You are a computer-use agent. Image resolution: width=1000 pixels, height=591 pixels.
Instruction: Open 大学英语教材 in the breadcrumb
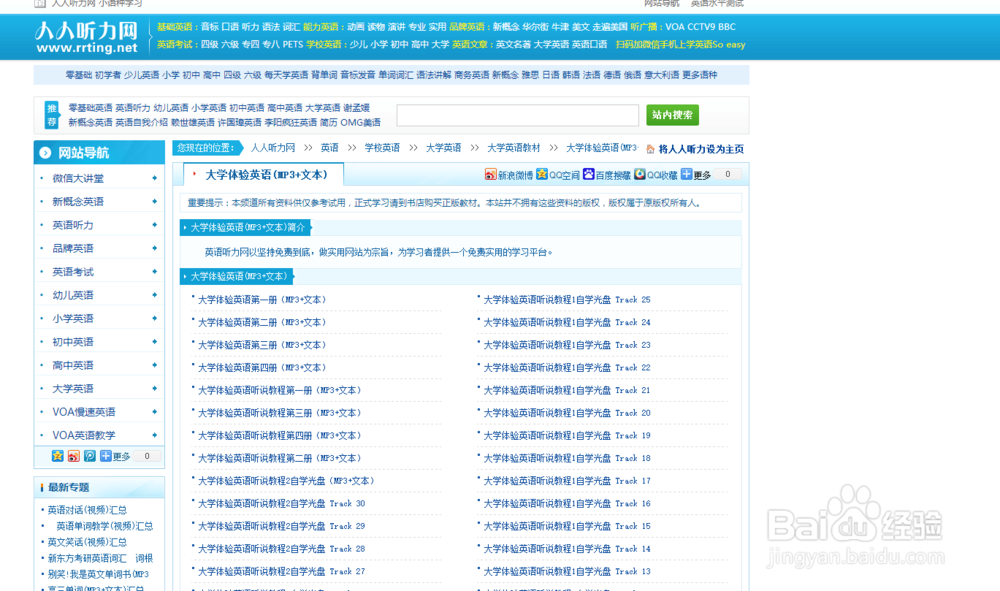[513, 148]
